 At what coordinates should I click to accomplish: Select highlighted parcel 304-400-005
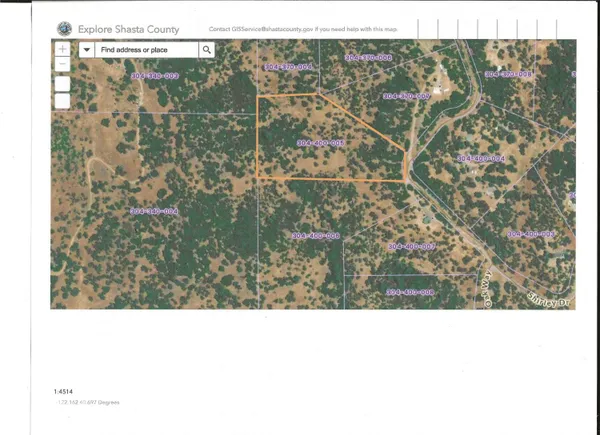click(321, 143)
